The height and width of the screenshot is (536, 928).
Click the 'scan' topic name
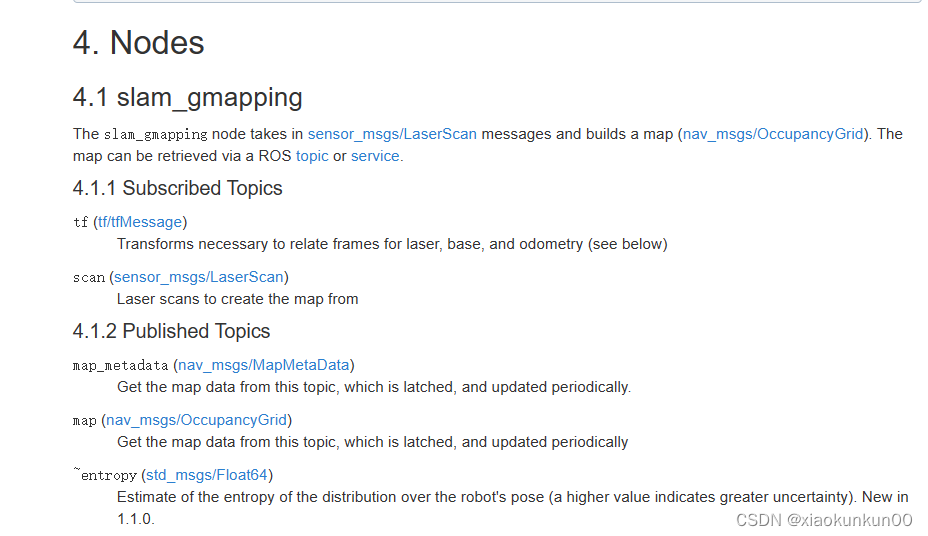point(89,277)
